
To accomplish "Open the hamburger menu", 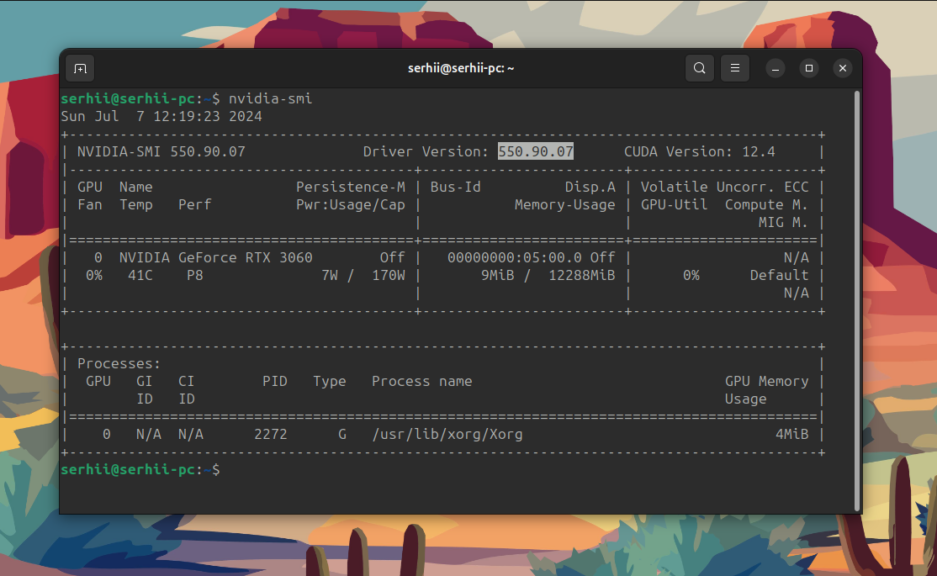I will coord(735,68).
